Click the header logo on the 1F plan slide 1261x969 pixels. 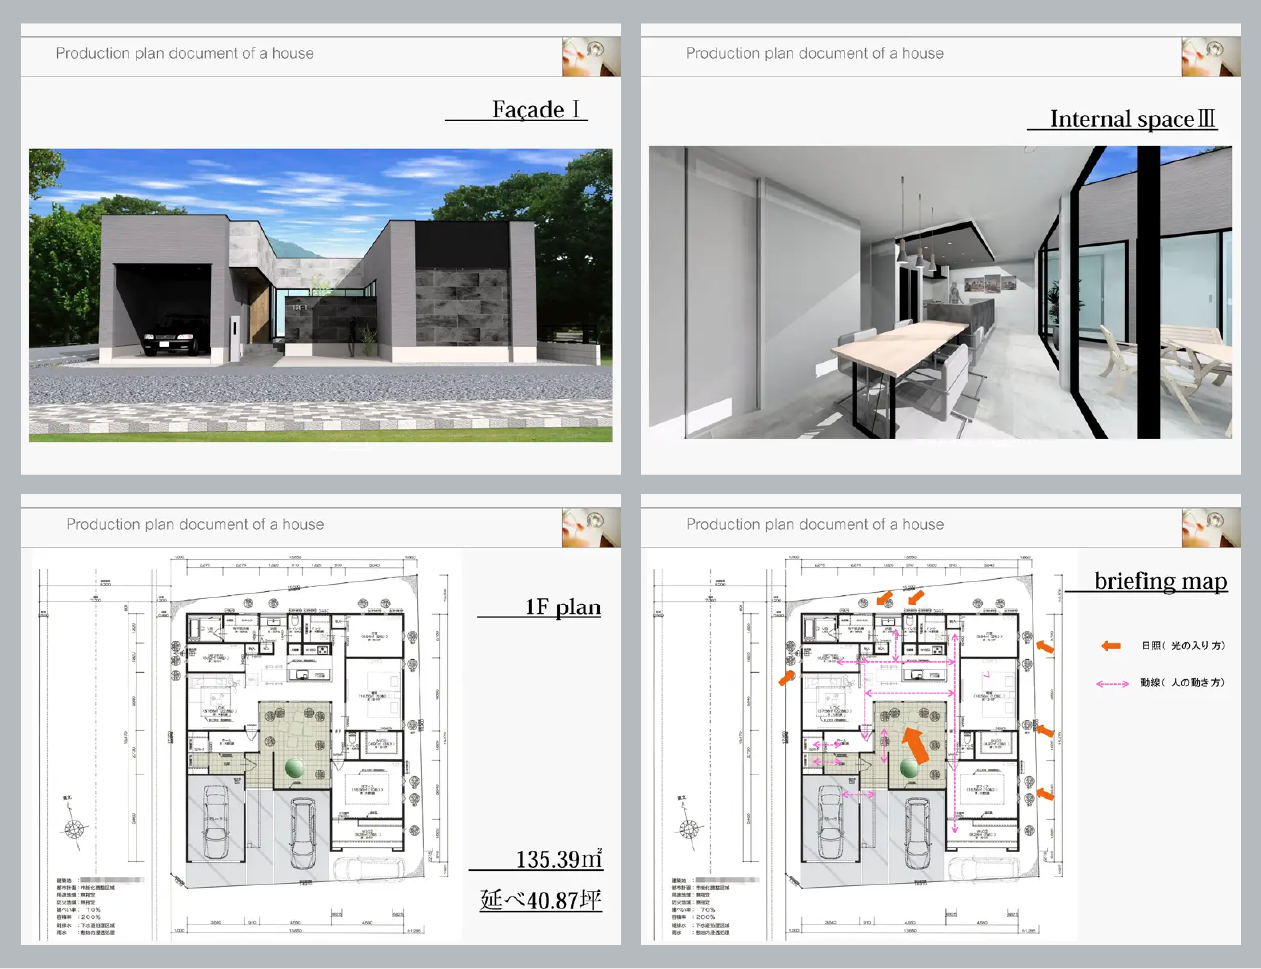tap(590, 527)
